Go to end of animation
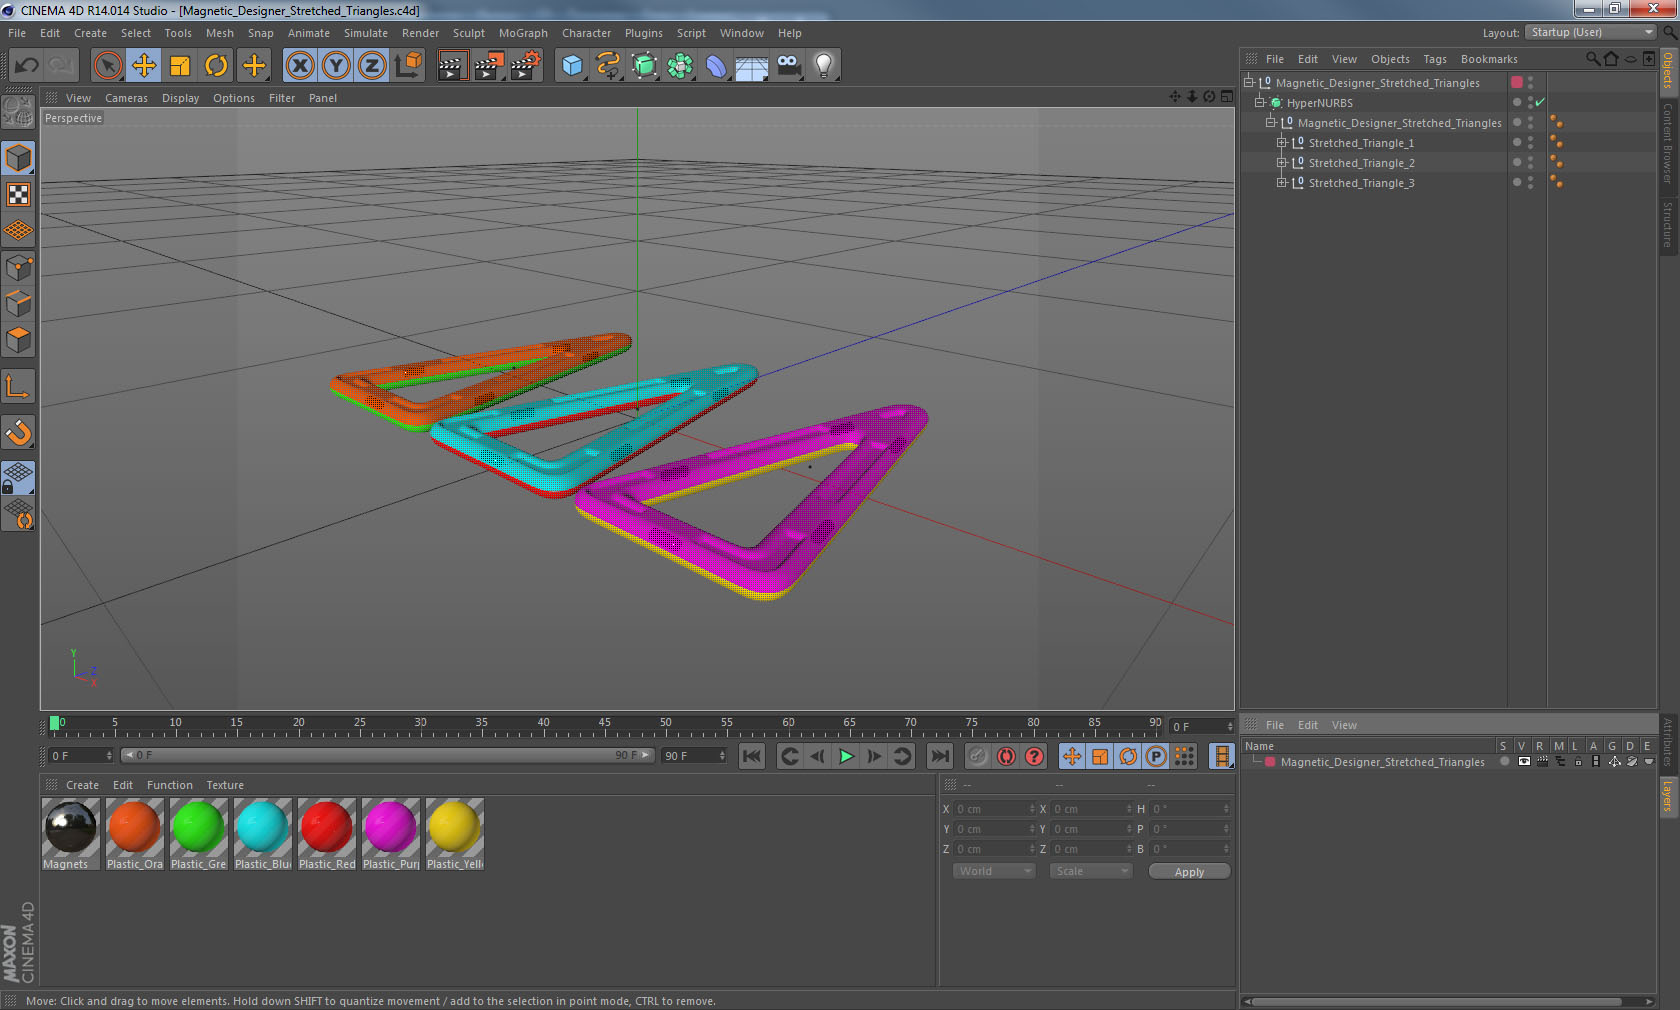Screen dimensions: 1680x1010 tap(940, 756)
